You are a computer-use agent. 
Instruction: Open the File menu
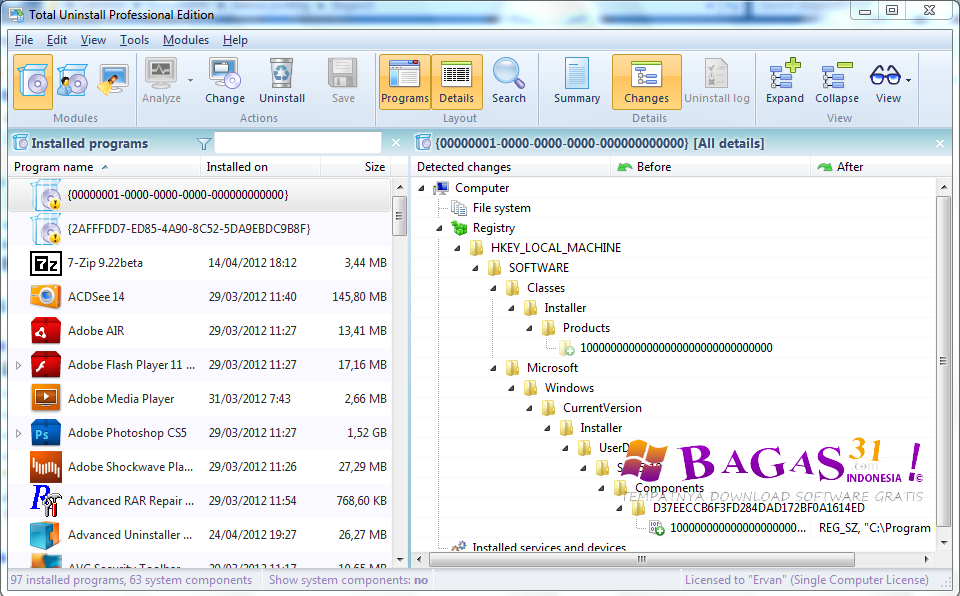[24, 40]
